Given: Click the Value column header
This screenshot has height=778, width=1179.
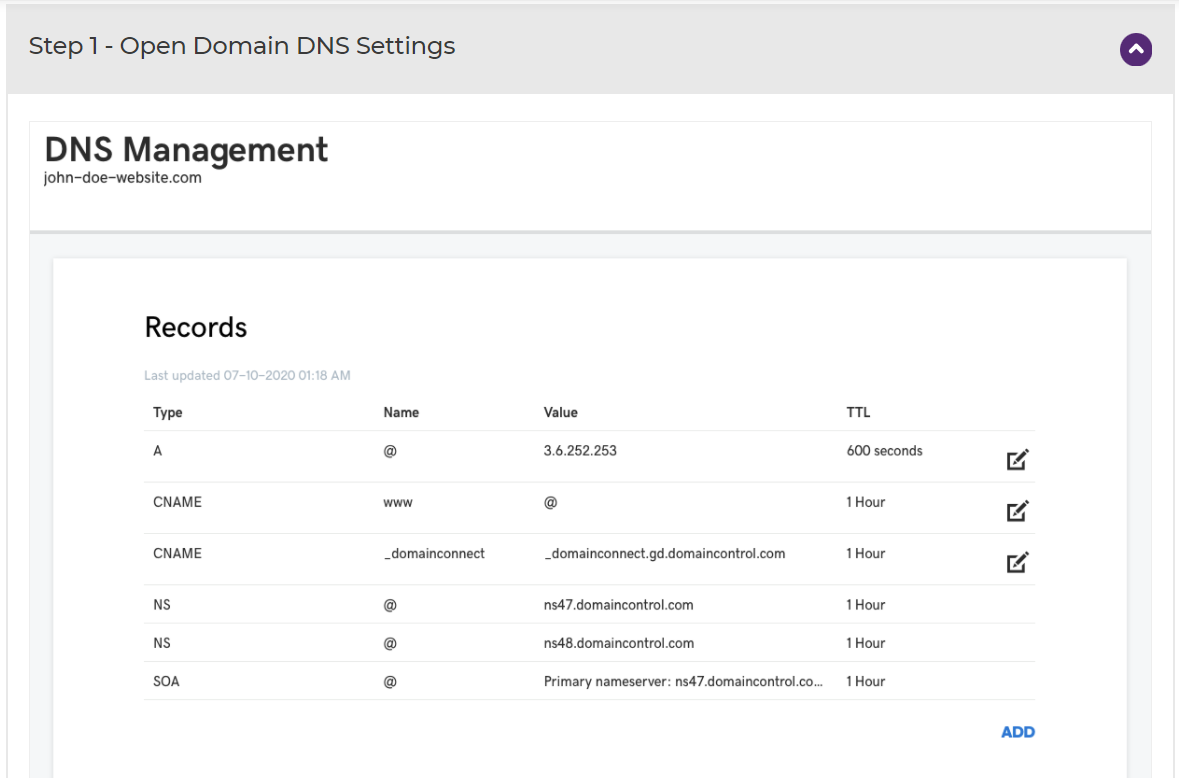Looking at the screenshot, I should tap(561, 412).
